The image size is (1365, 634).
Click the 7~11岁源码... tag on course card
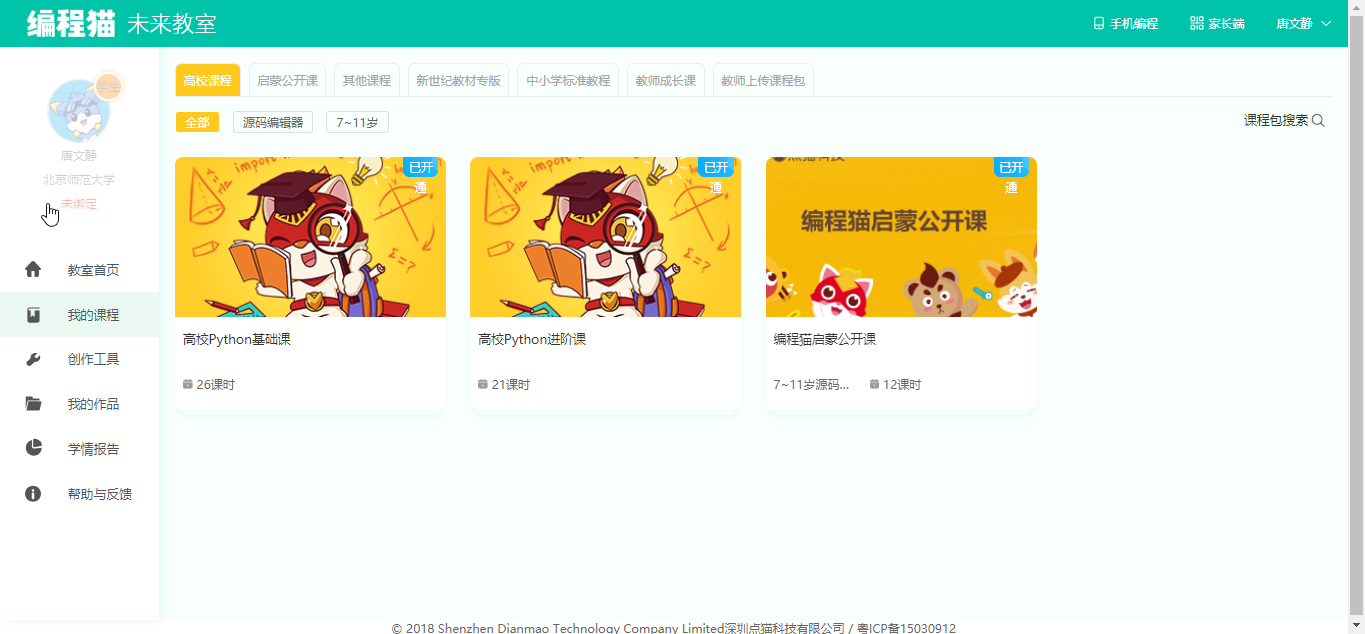coord(811,385)
